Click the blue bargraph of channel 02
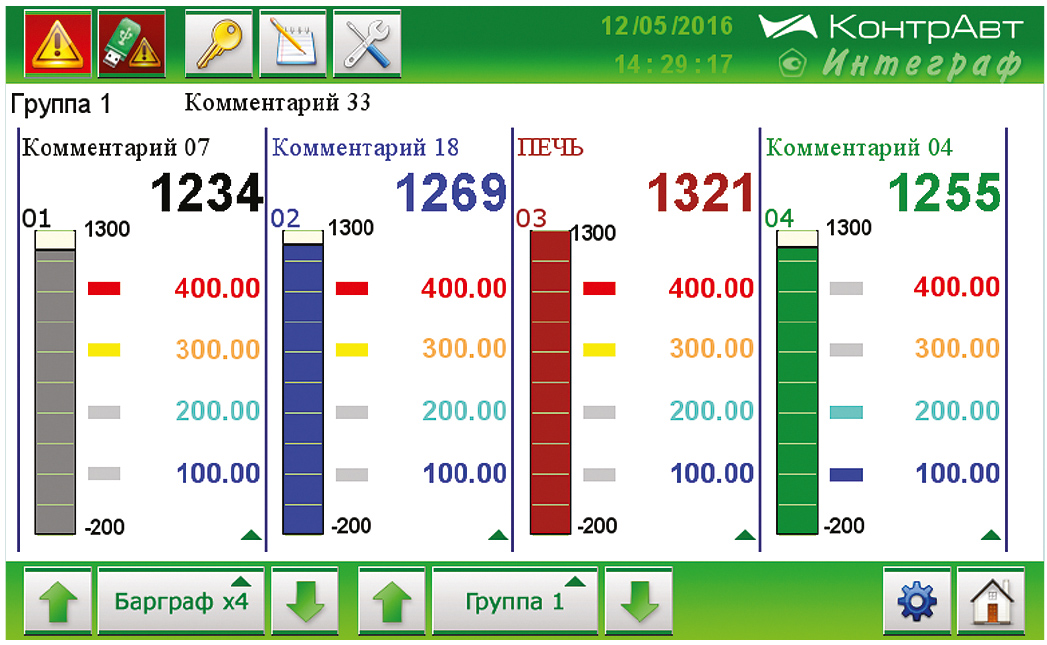The height and width of the screenshot is (645, 1047). tap(303, 385)
